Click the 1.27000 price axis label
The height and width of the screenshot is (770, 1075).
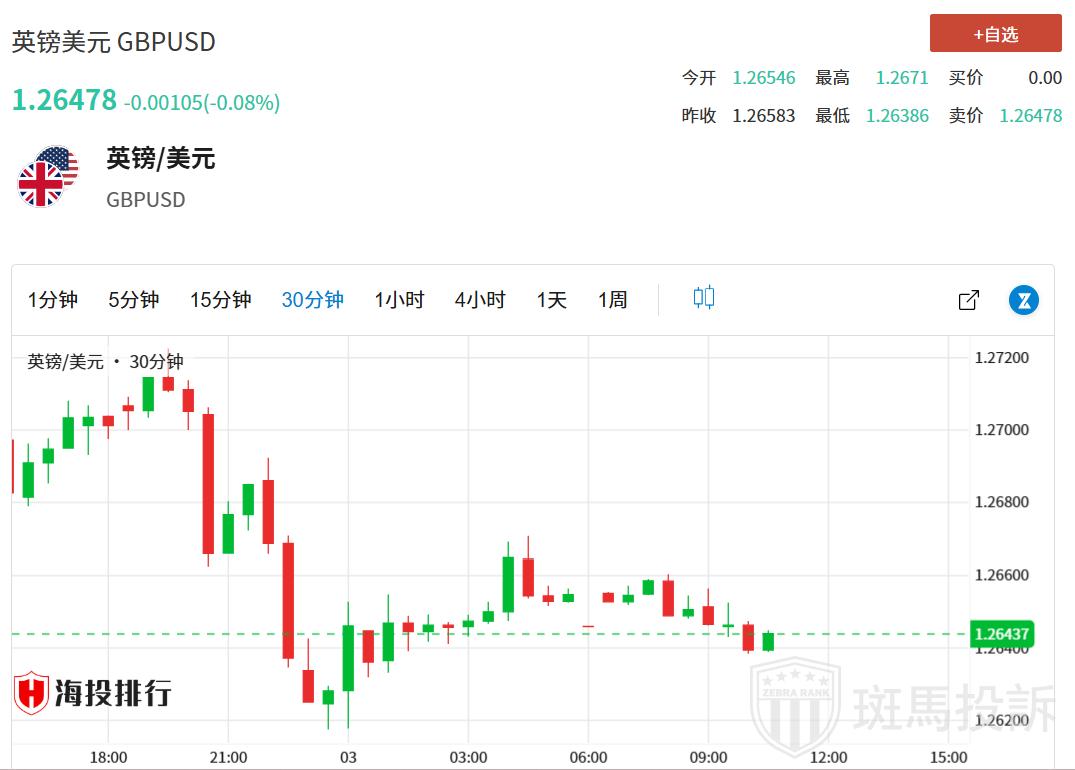pyautogui.click(x=1000, y=430)
